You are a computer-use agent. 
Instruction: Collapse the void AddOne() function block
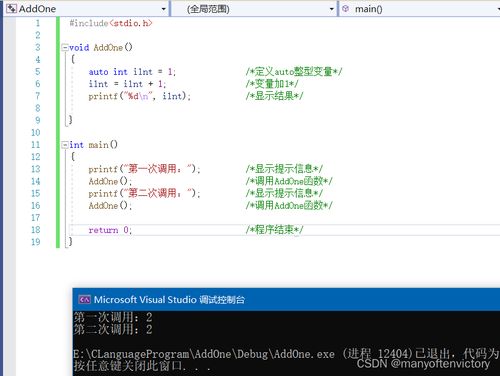(65, 48)
